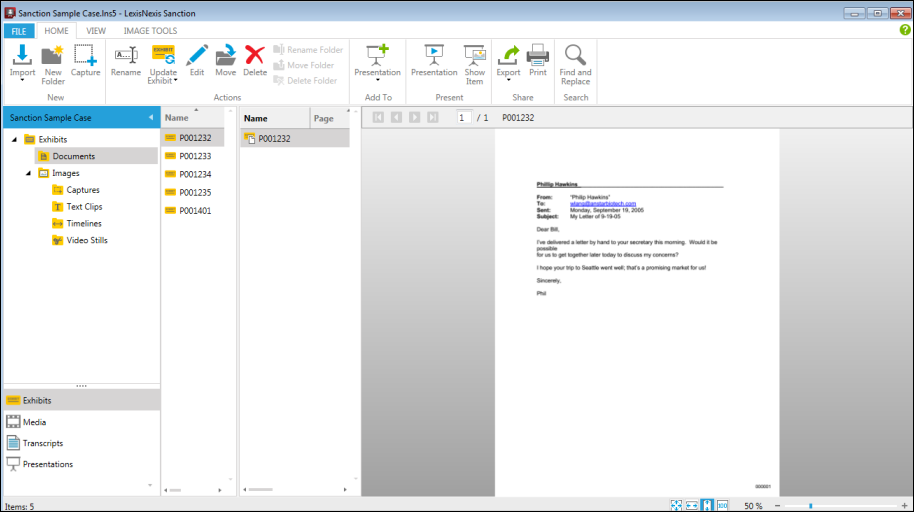Click the red Delete icon
Image resolution: width=914 pixels, height=512 pixels.
coord(255,55)
